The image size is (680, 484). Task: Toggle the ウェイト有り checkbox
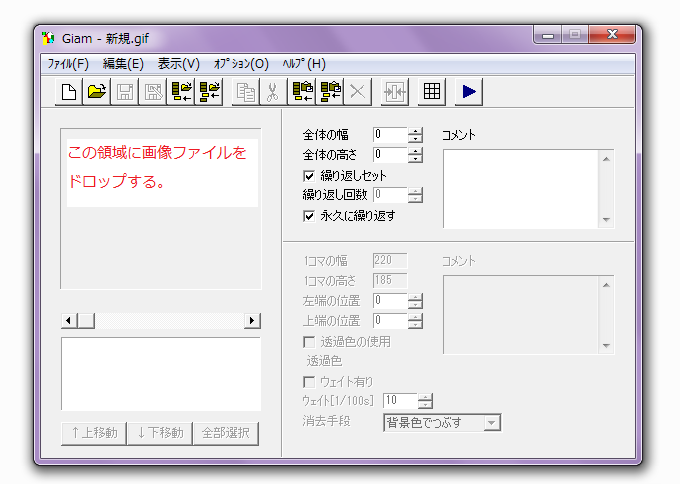click(309, 382)
